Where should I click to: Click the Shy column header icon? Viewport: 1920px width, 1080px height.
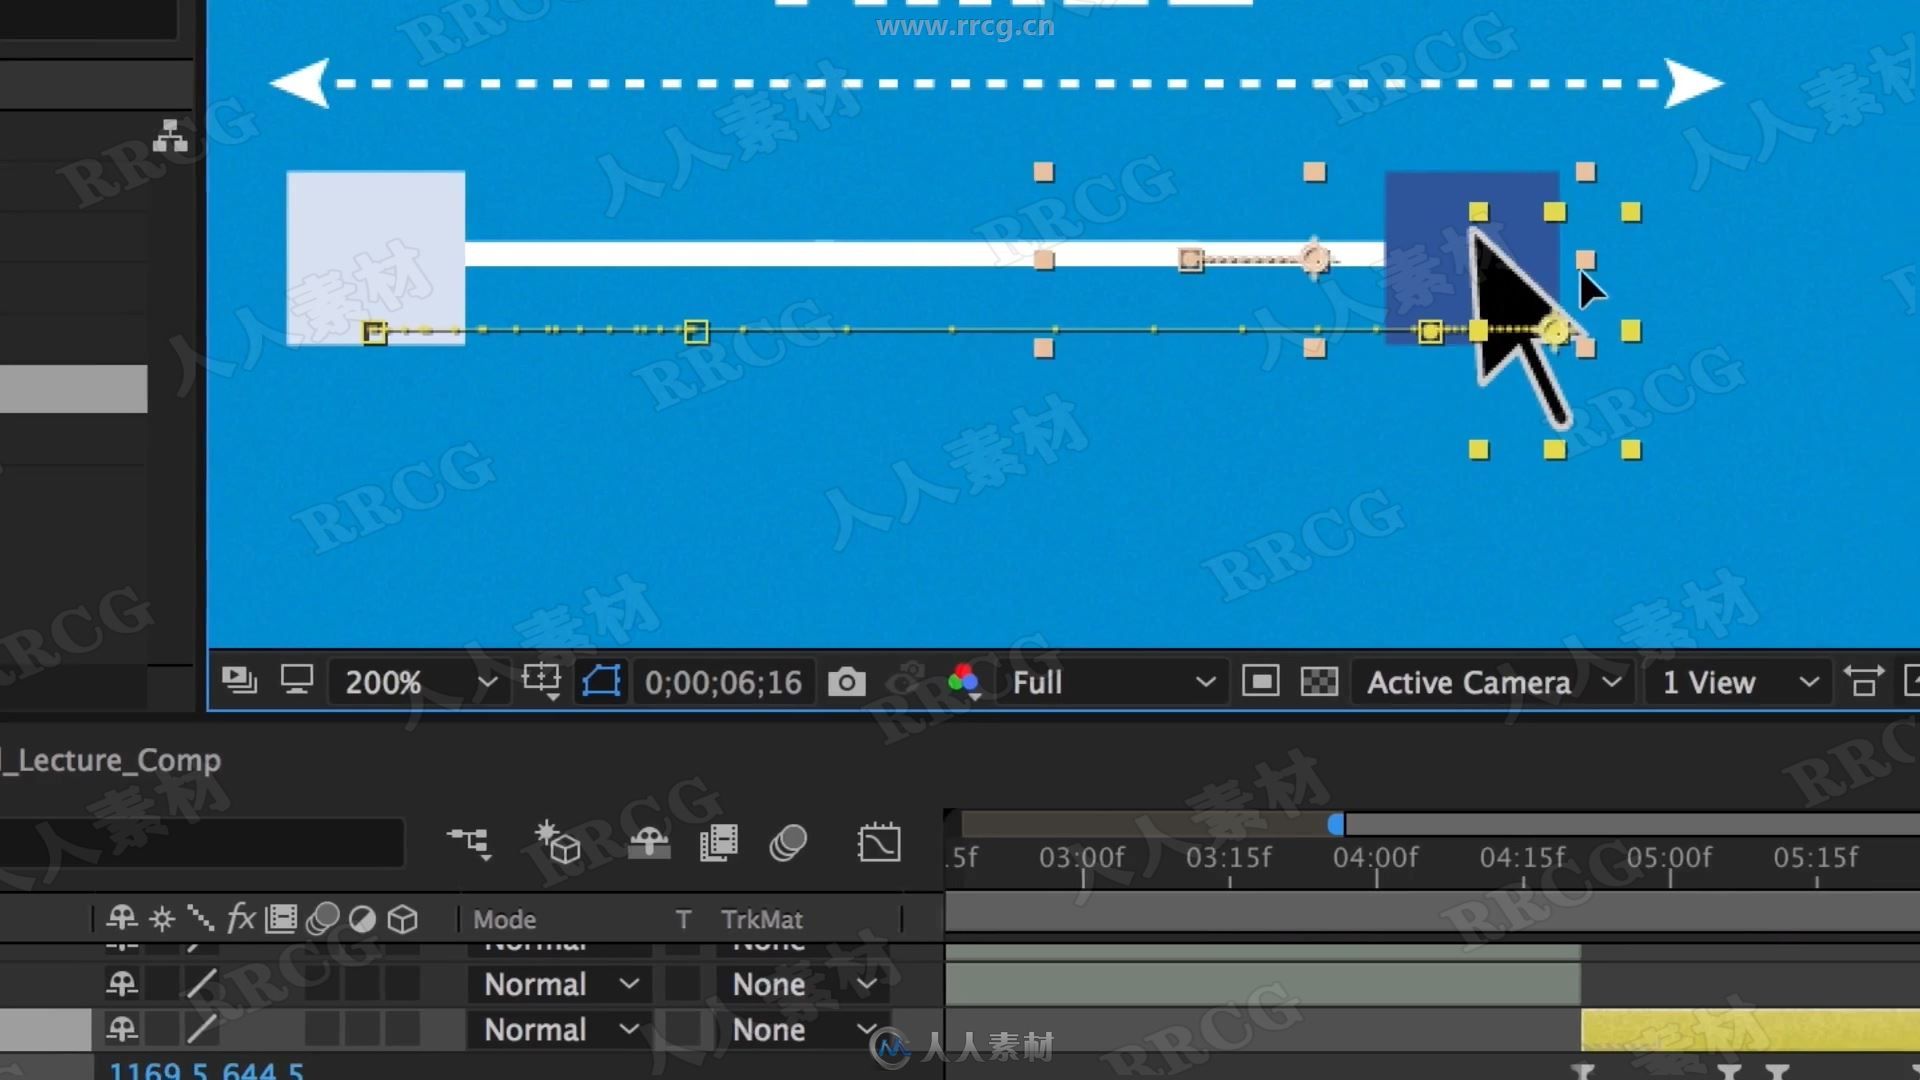(x=122, y=918)
